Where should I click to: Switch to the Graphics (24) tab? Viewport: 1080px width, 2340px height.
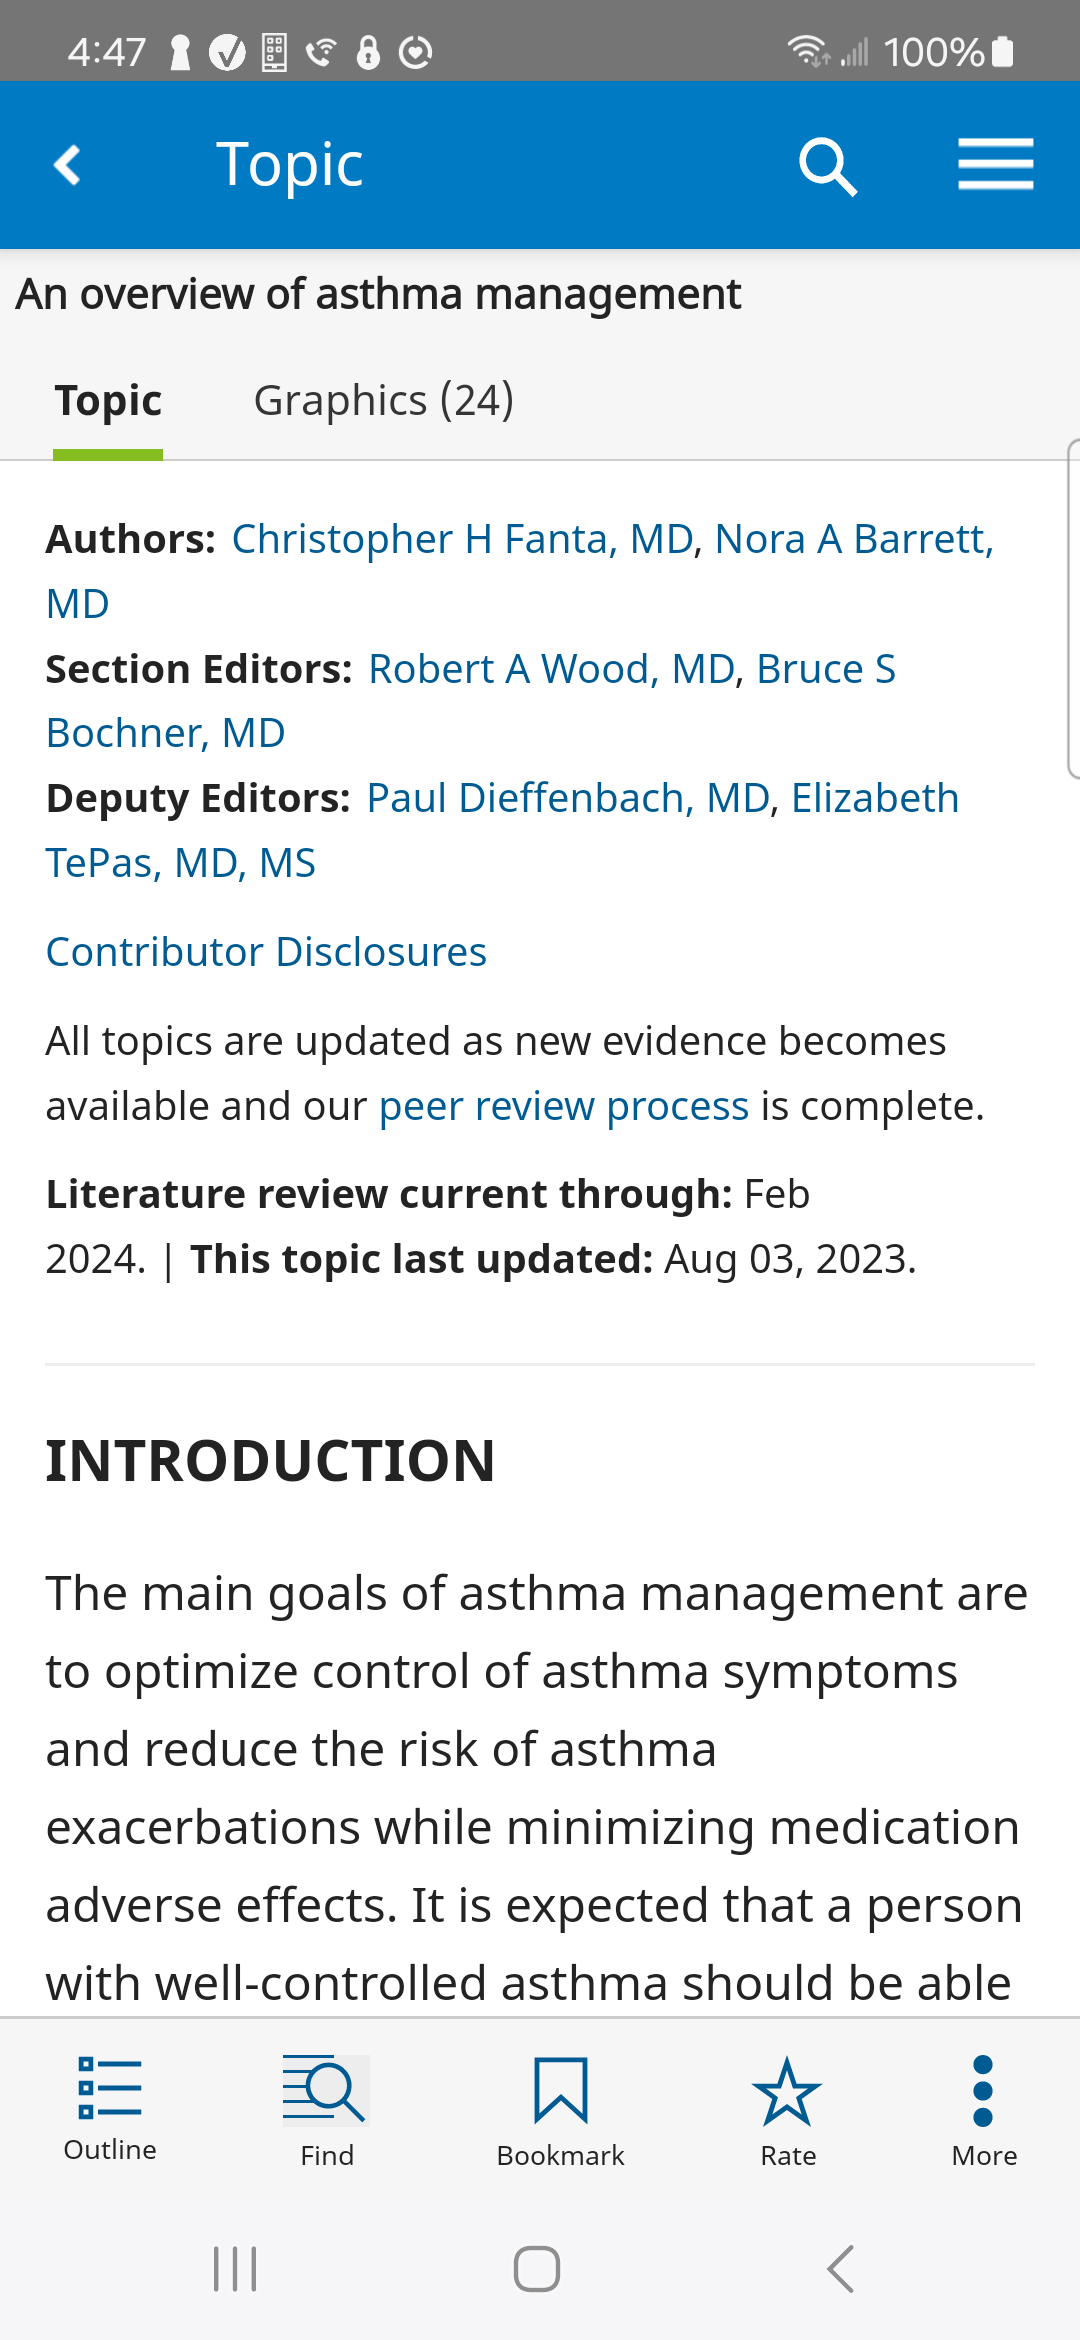383,401
